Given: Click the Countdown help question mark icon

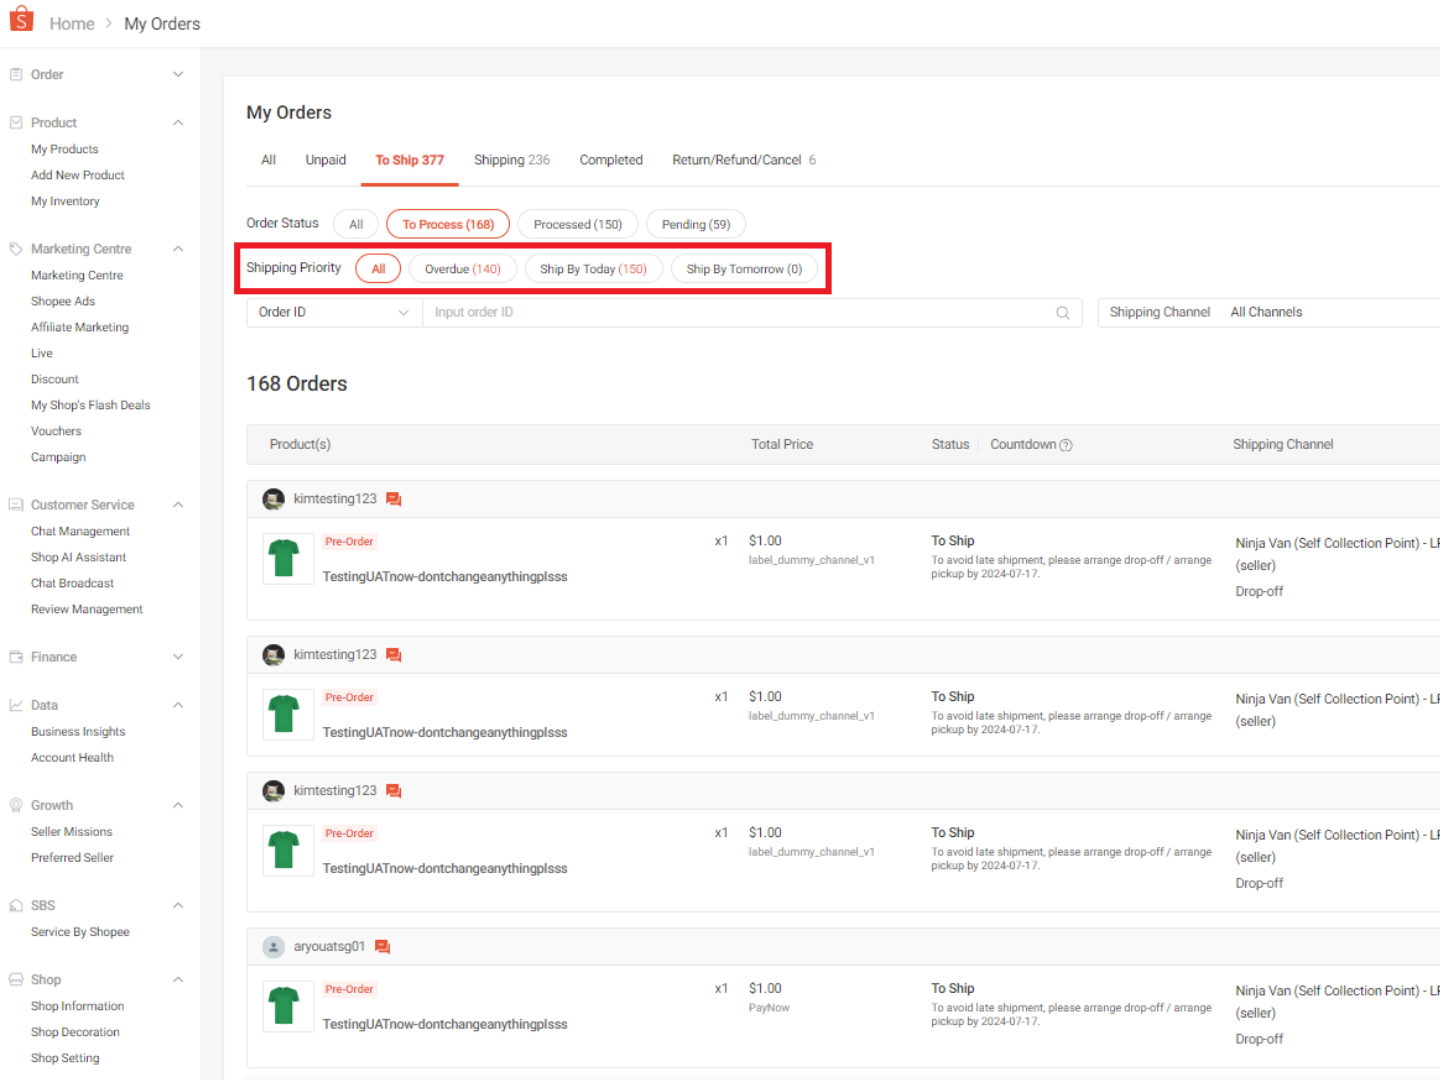Looking at the screenshot, I should [x=1066, y=445].
